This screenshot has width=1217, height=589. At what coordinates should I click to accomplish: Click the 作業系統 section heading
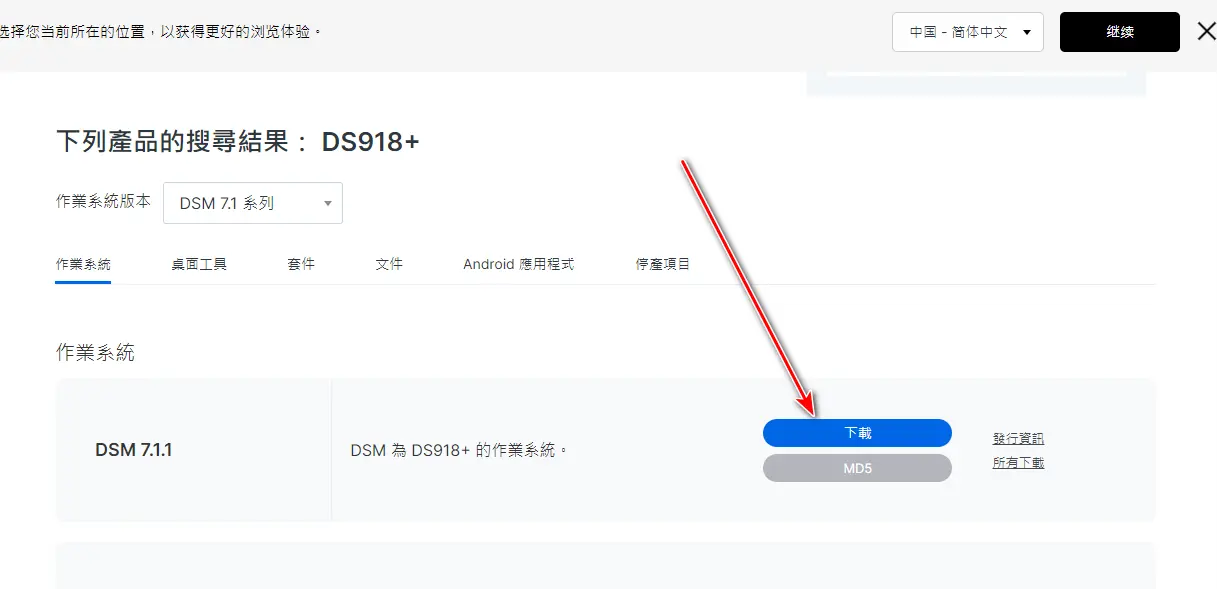click(x=95, y=352)
